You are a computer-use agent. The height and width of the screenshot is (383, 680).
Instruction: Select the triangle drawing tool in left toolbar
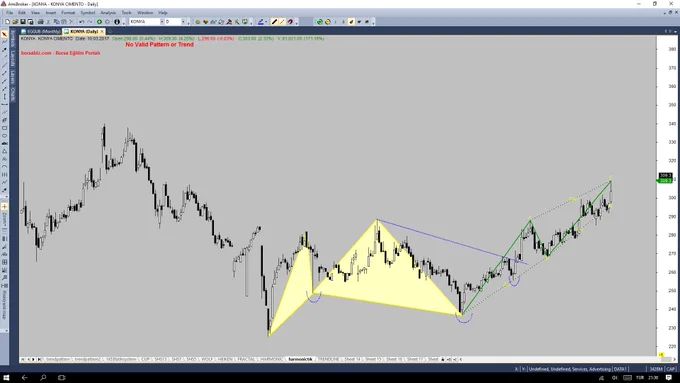(4, 151)
